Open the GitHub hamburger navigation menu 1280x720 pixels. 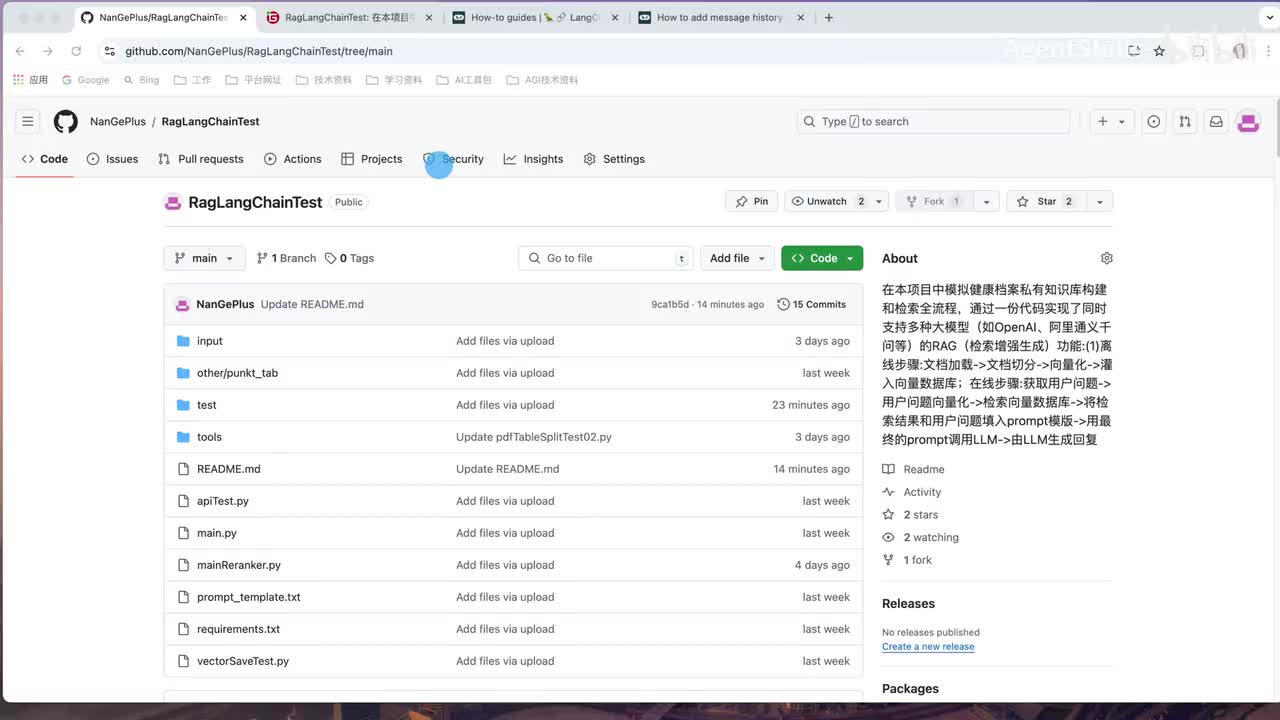[28, 122]
